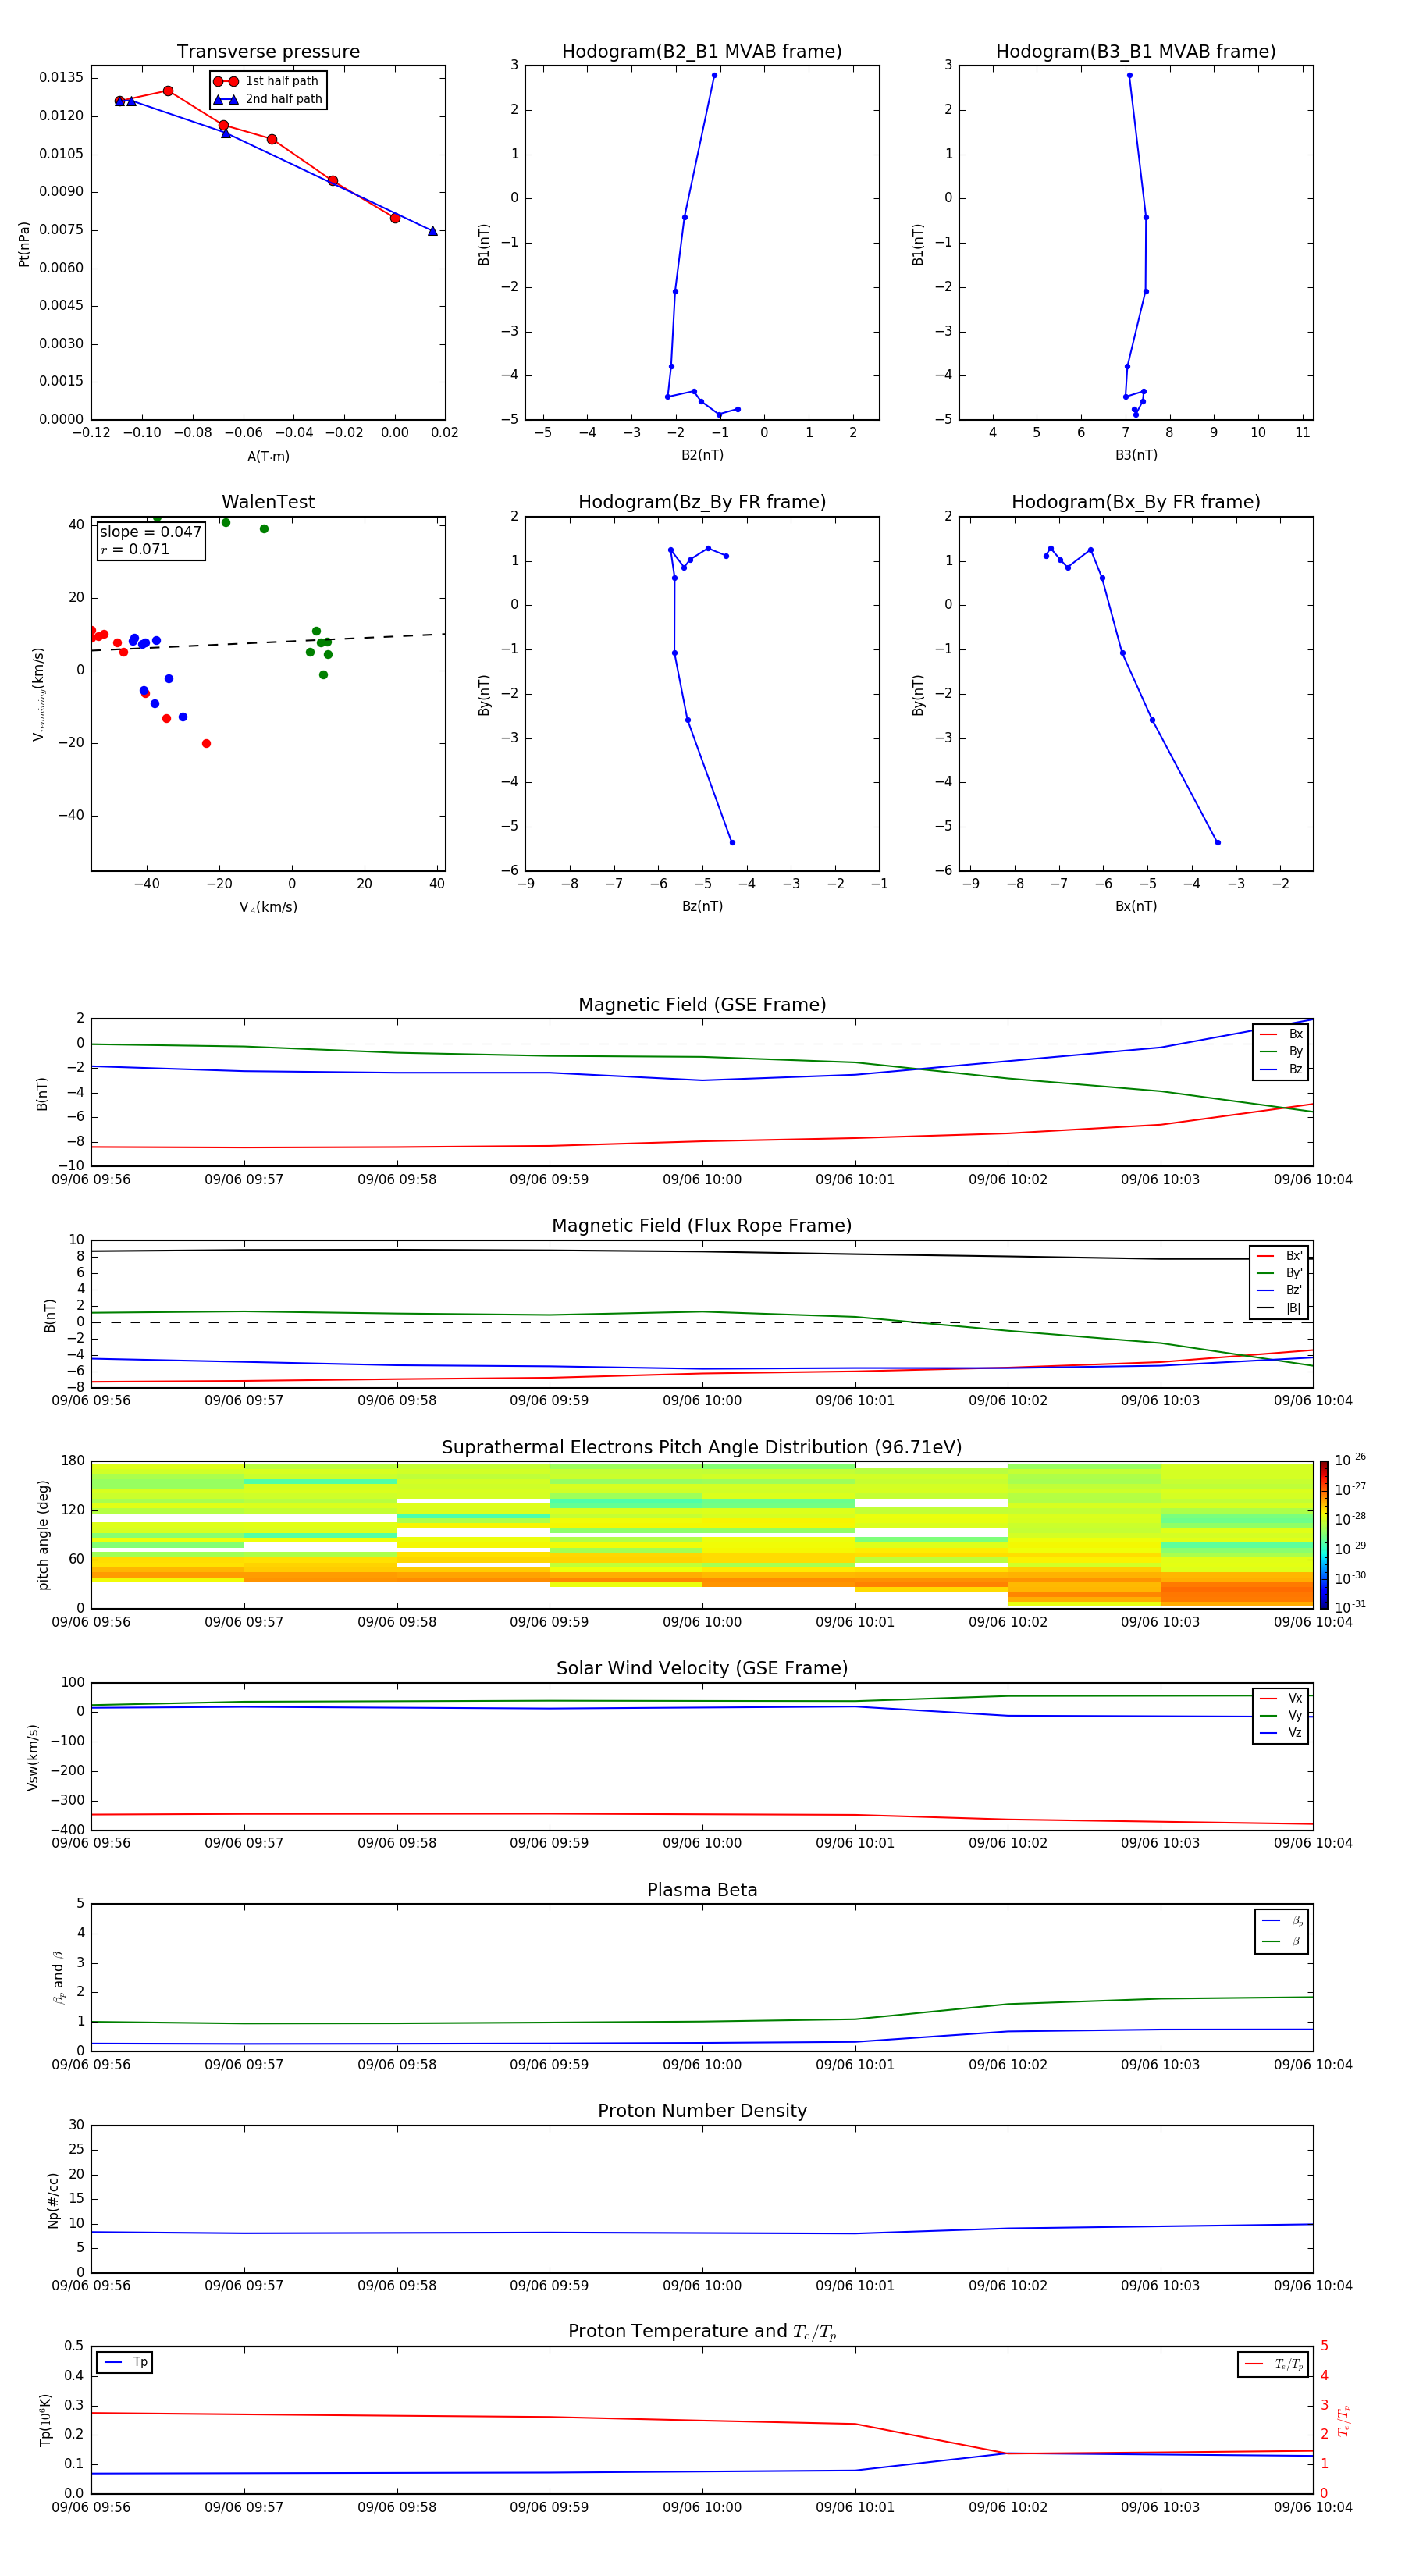Click the 'Hodogram(Bx_By FR frame)' title
Image resolution: width=1405 pixels, height=2576 pixels.
pyautogui.click(x=1136, y=502)
